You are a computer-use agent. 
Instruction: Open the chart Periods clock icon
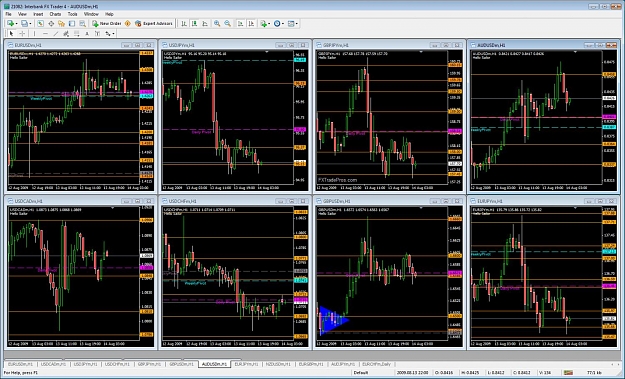277,24
